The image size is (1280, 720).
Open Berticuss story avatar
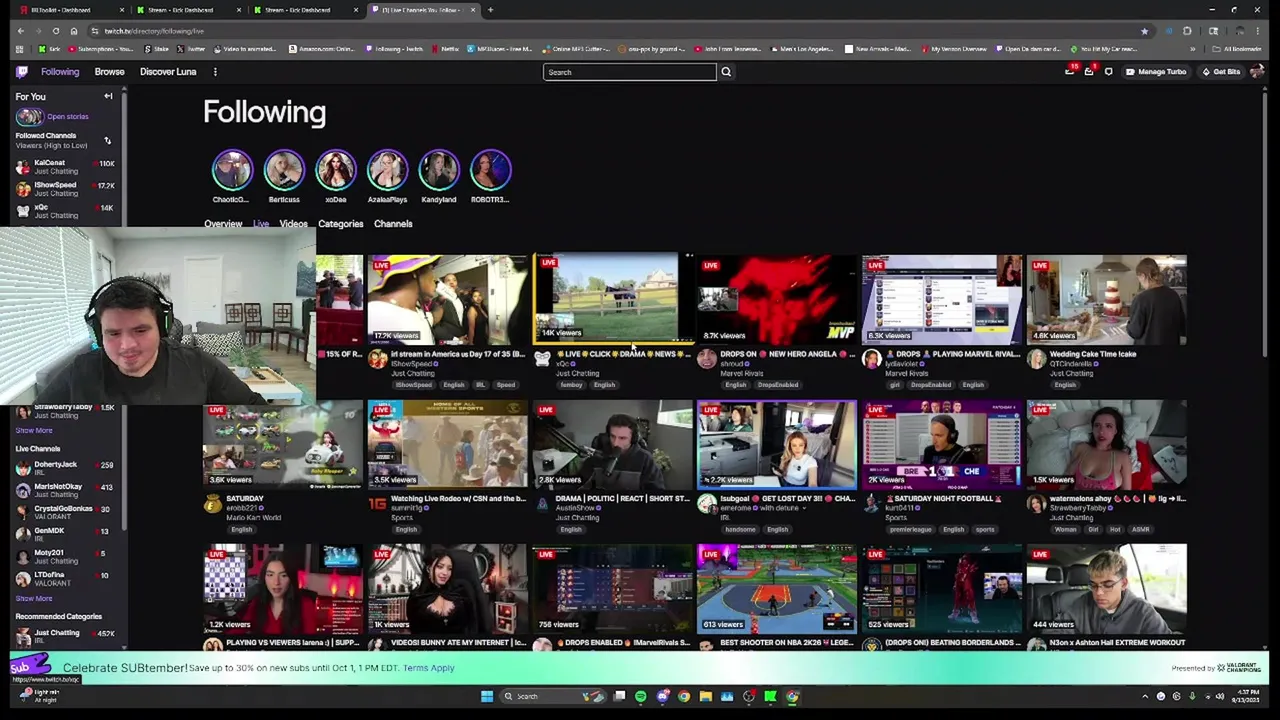click(x=284, y=171)
